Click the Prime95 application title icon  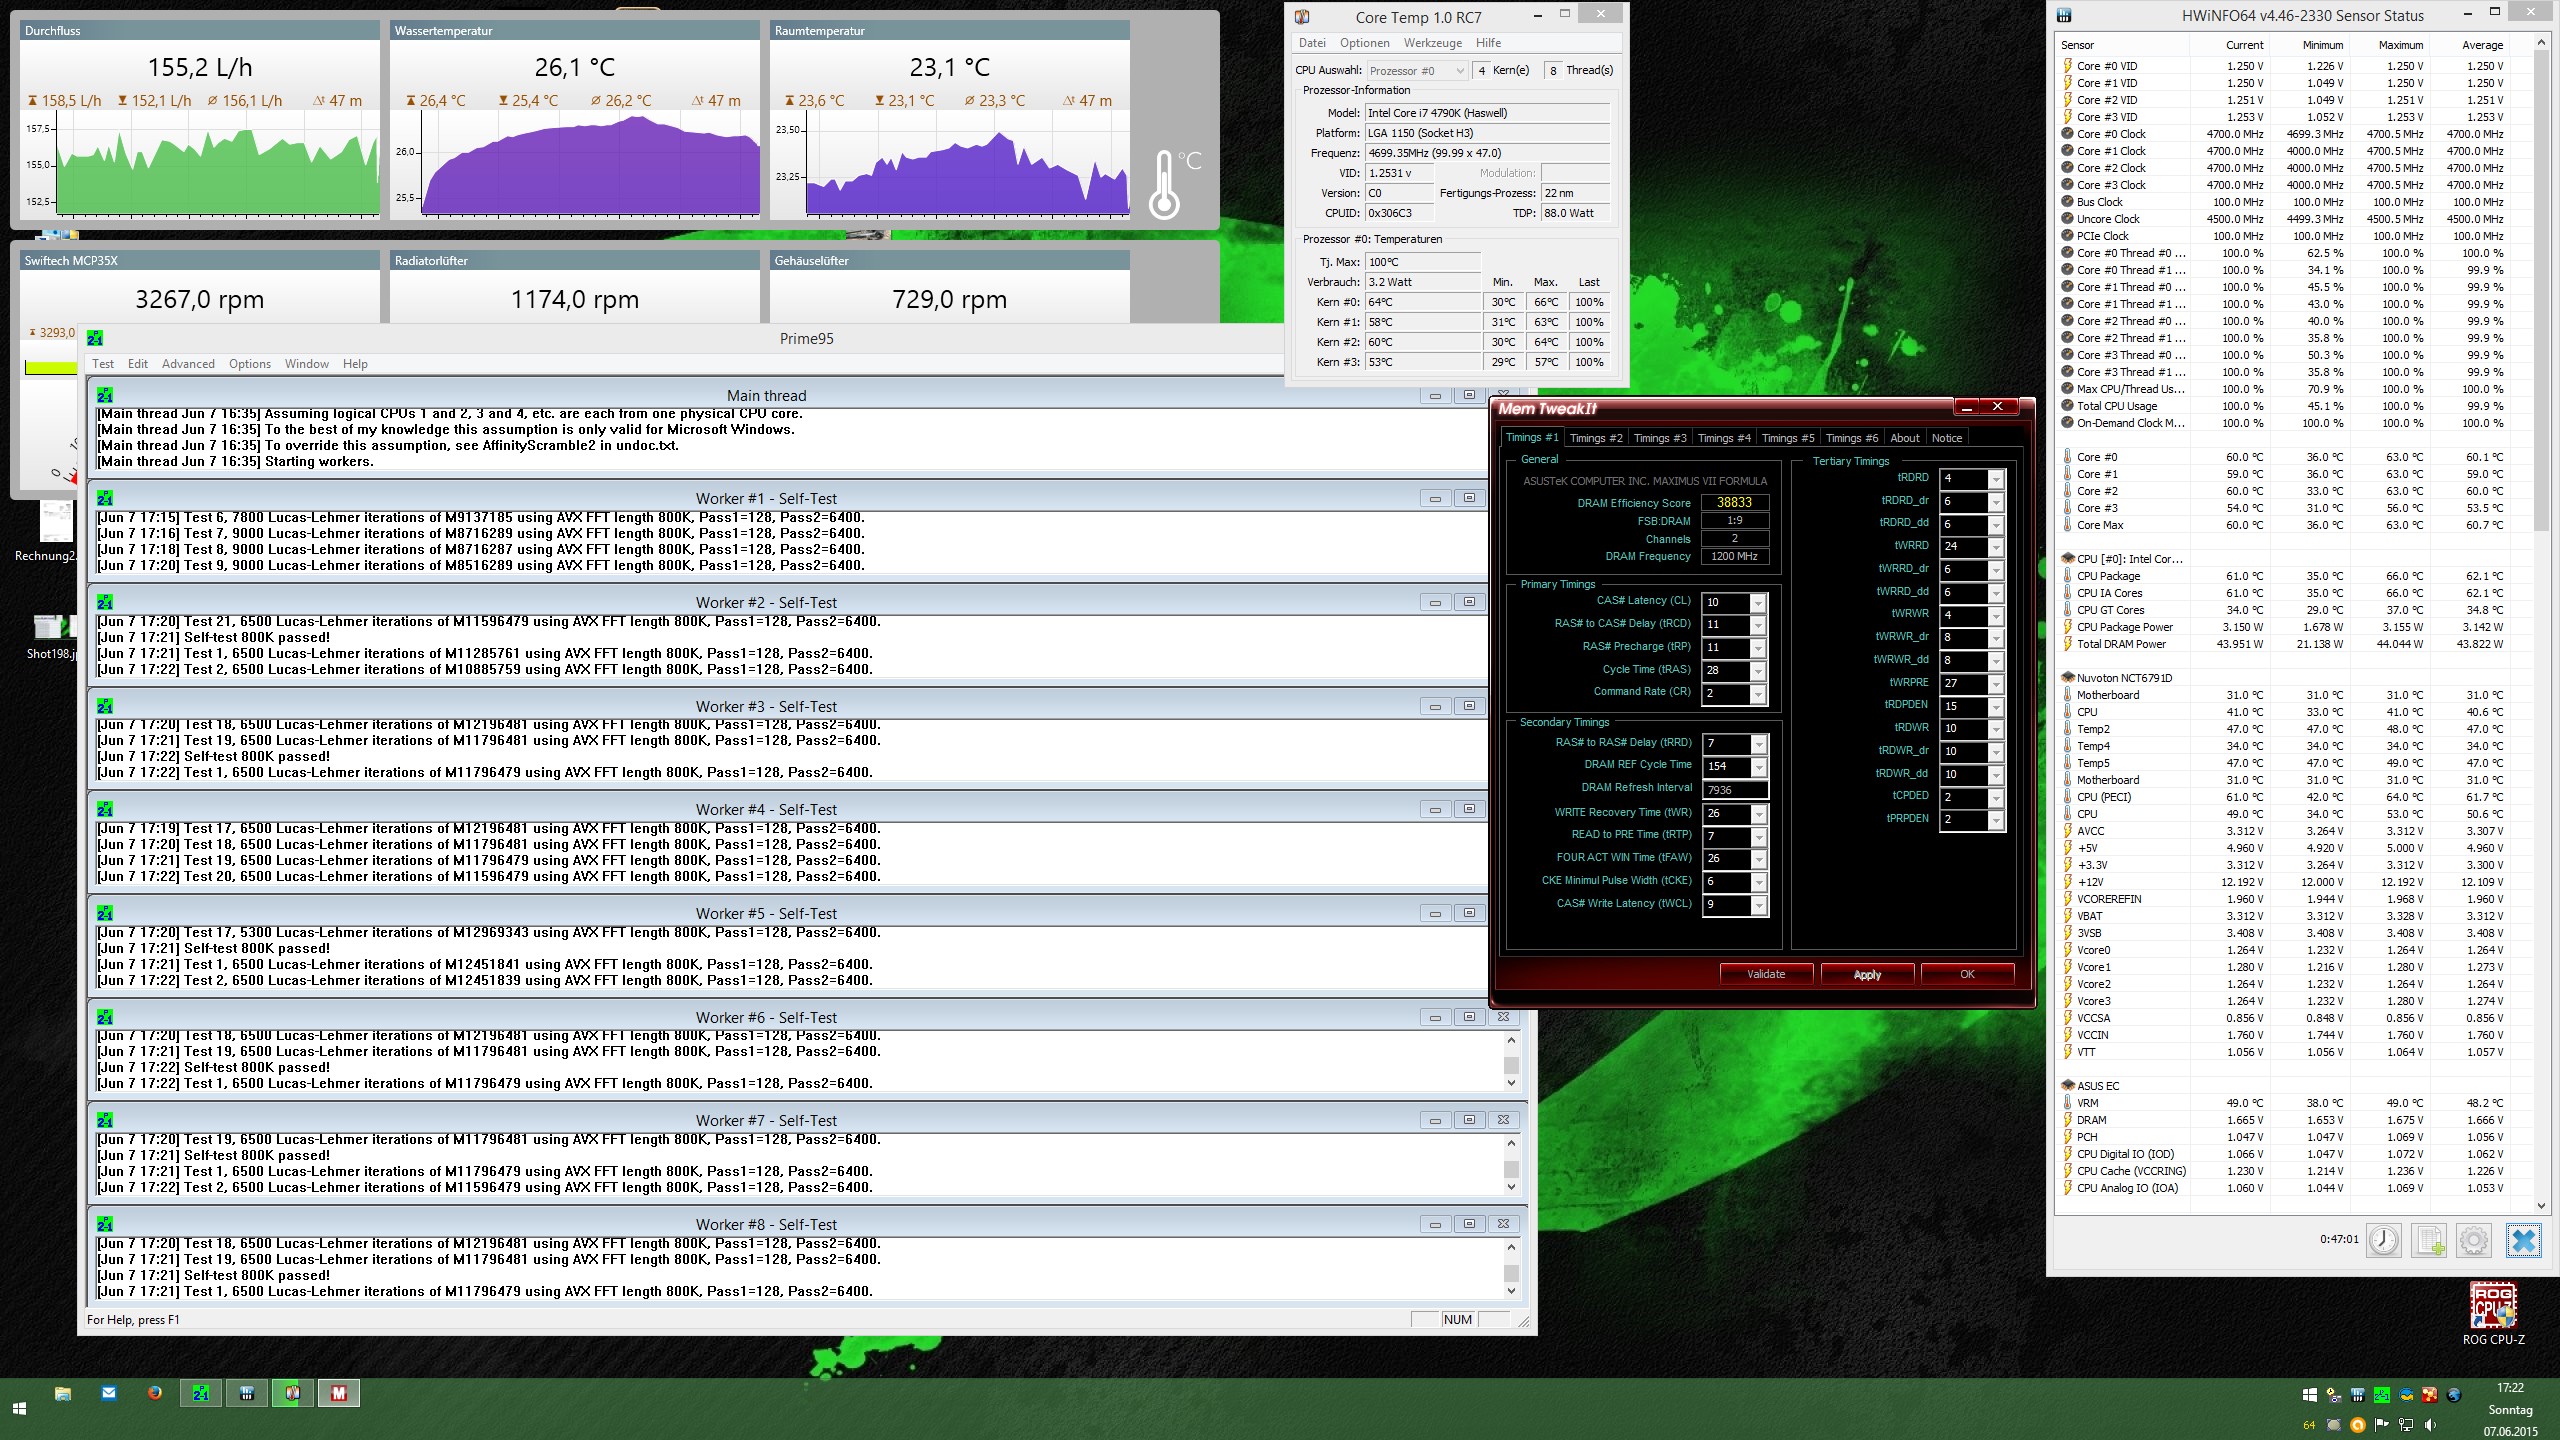pyautogui.click(x=95, y=338)
